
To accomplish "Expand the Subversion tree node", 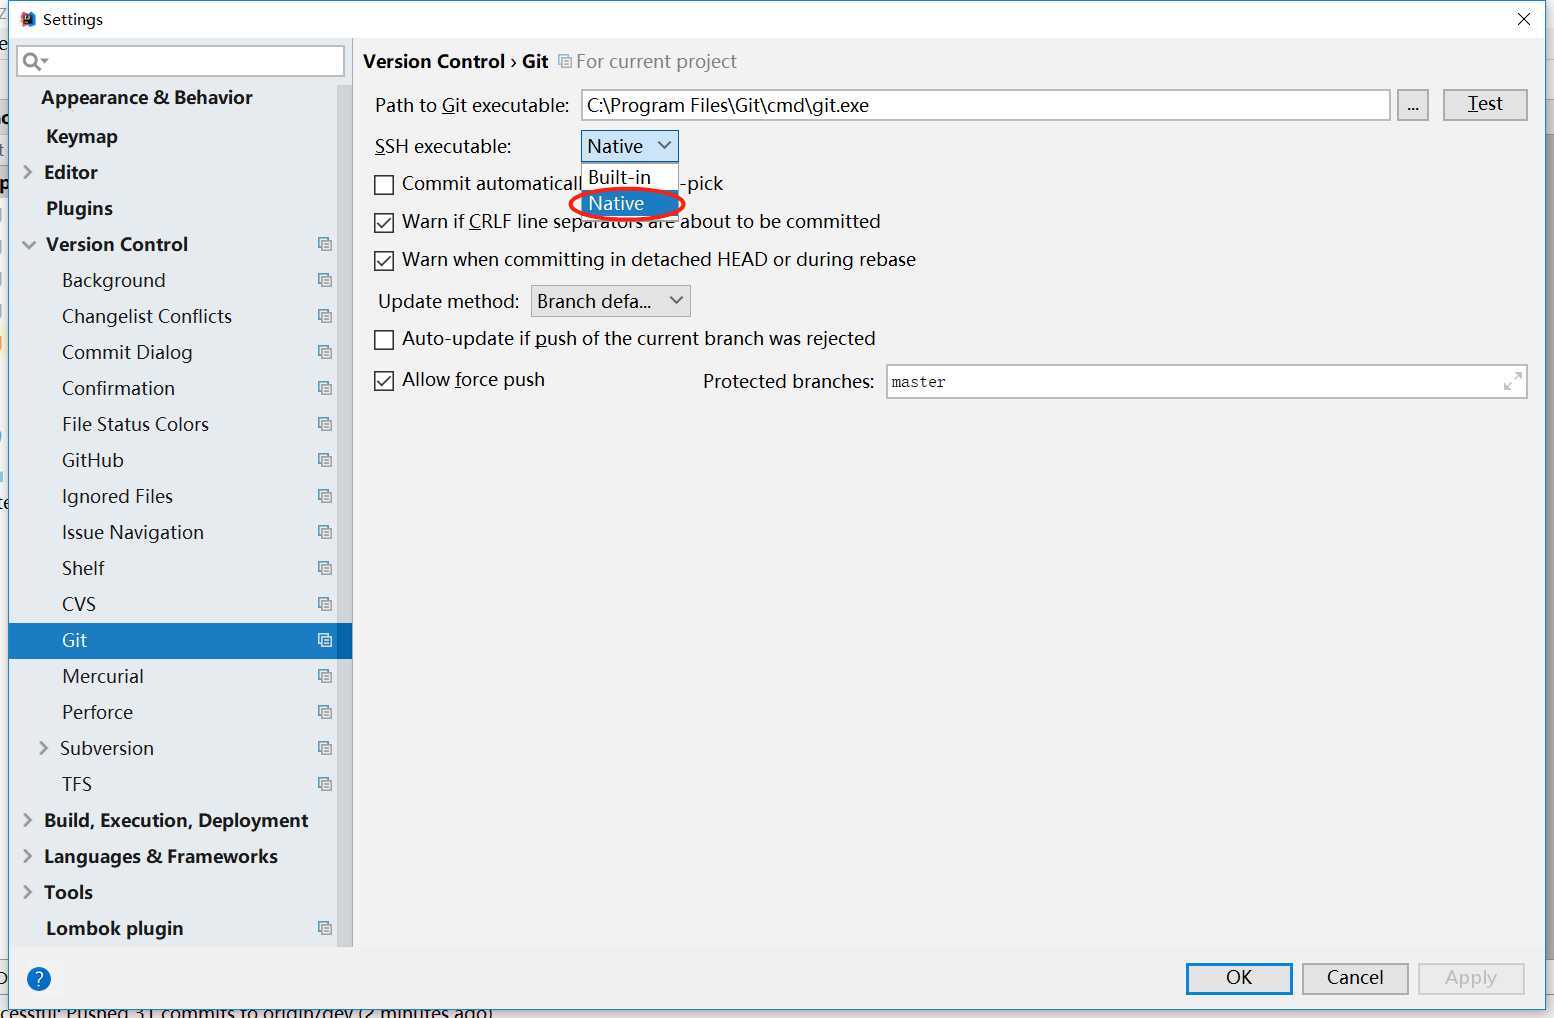I will tap(43, 748).
